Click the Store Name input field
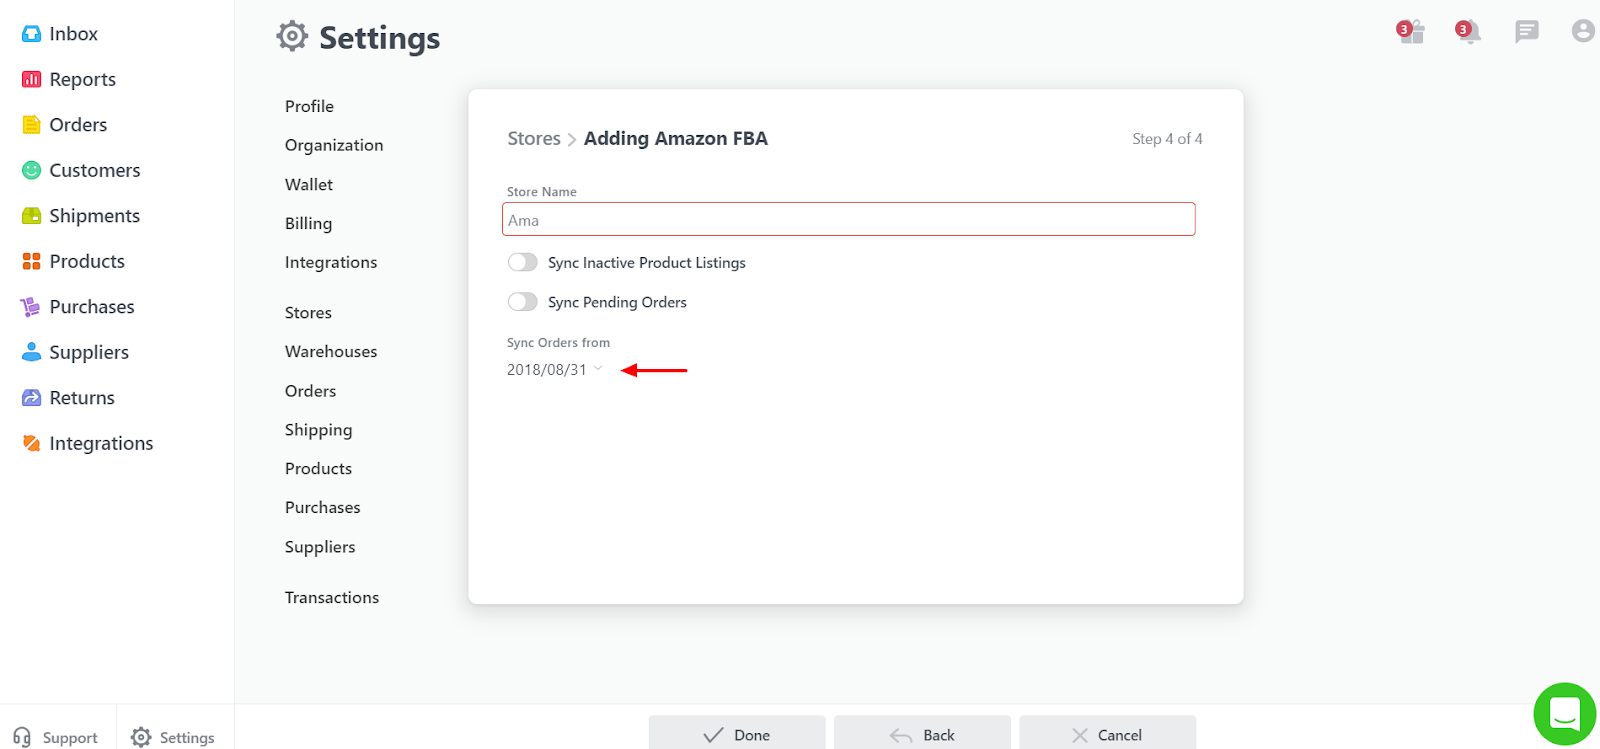Screen dimensions: 1600x749 tap(848, 220)
